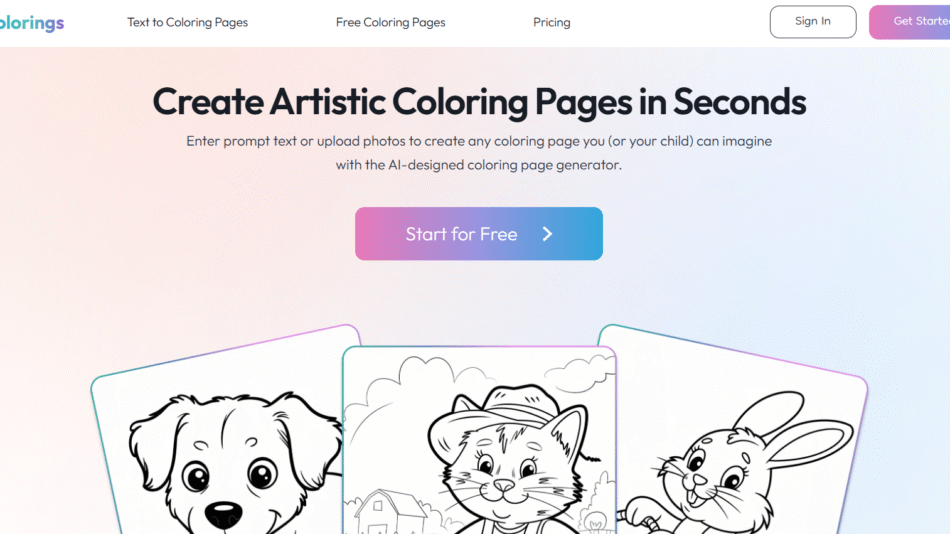Click the AI-designed coloring page generator text
This screenshot has width=950, height=534.
click(x=505, y=165)
